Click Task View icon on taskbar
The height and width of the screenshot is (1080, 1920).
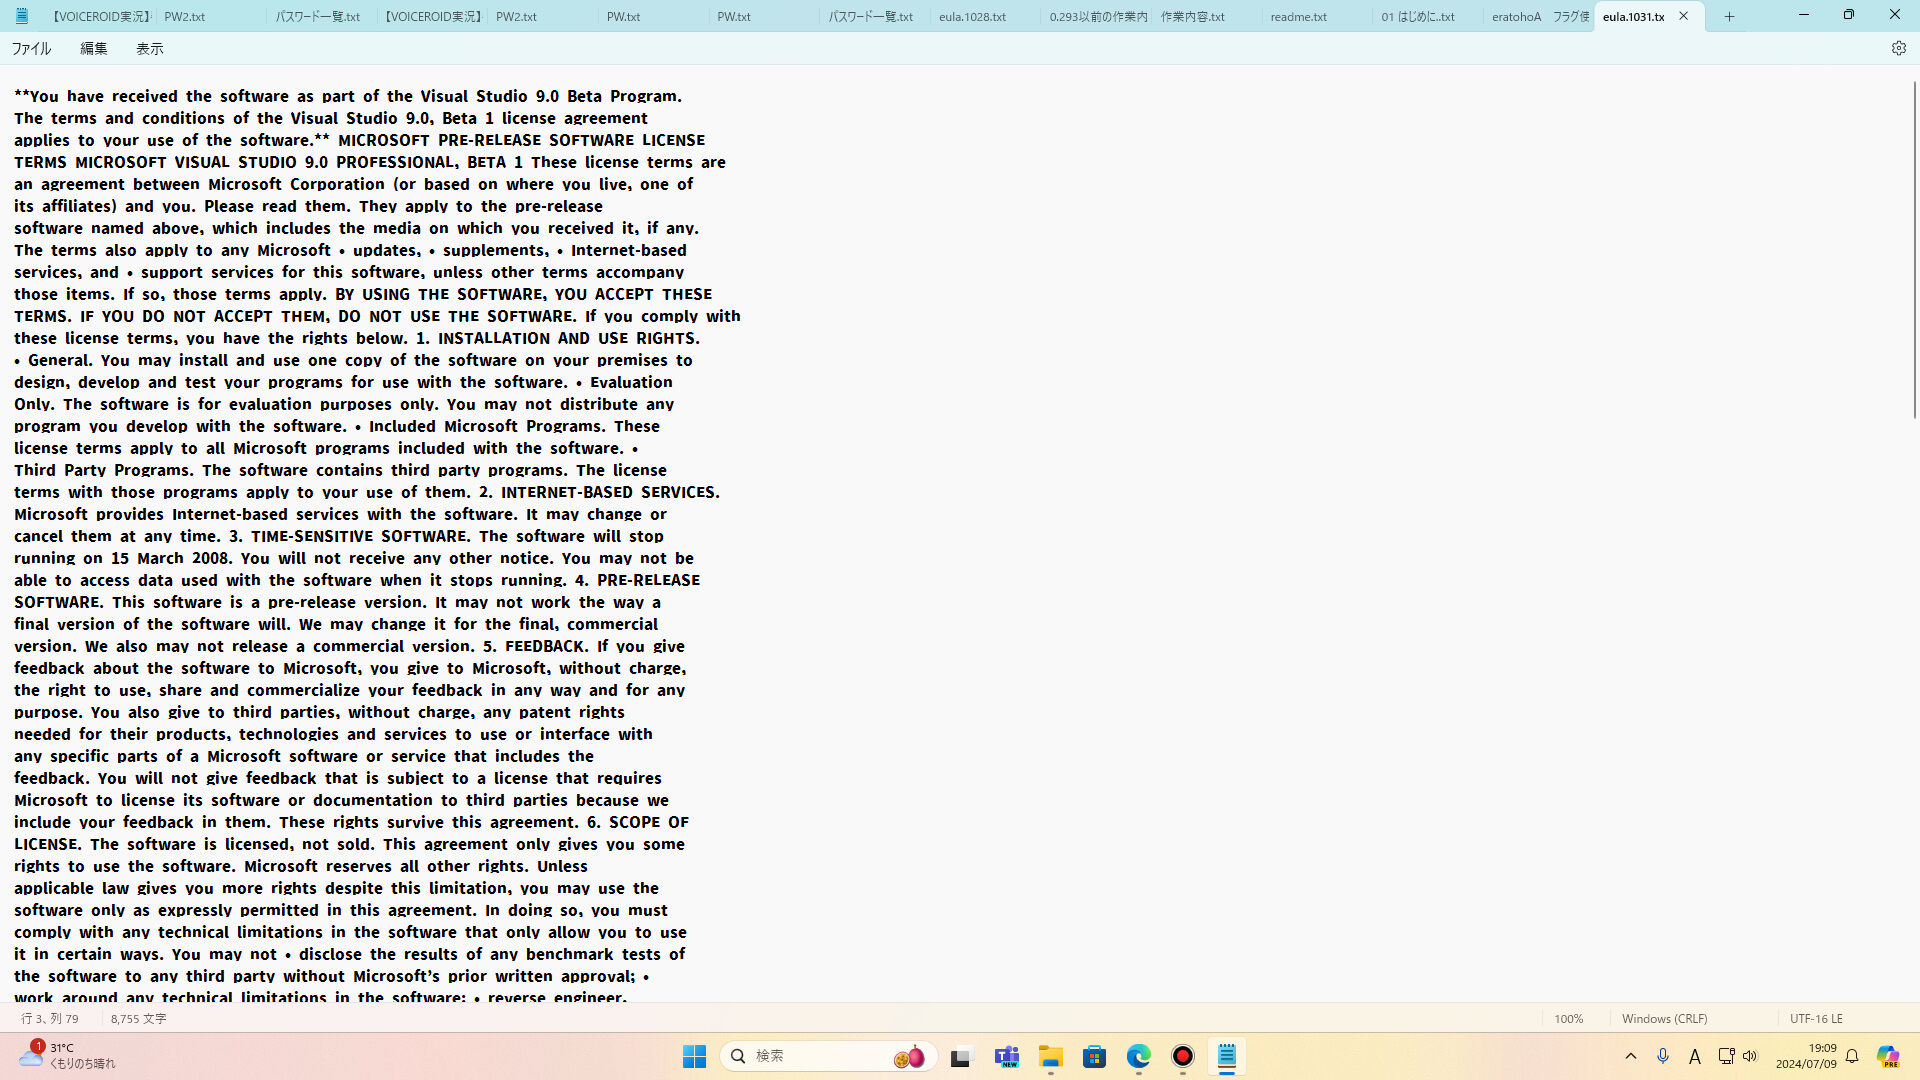pyautogui.click(x=961, y=1056)
